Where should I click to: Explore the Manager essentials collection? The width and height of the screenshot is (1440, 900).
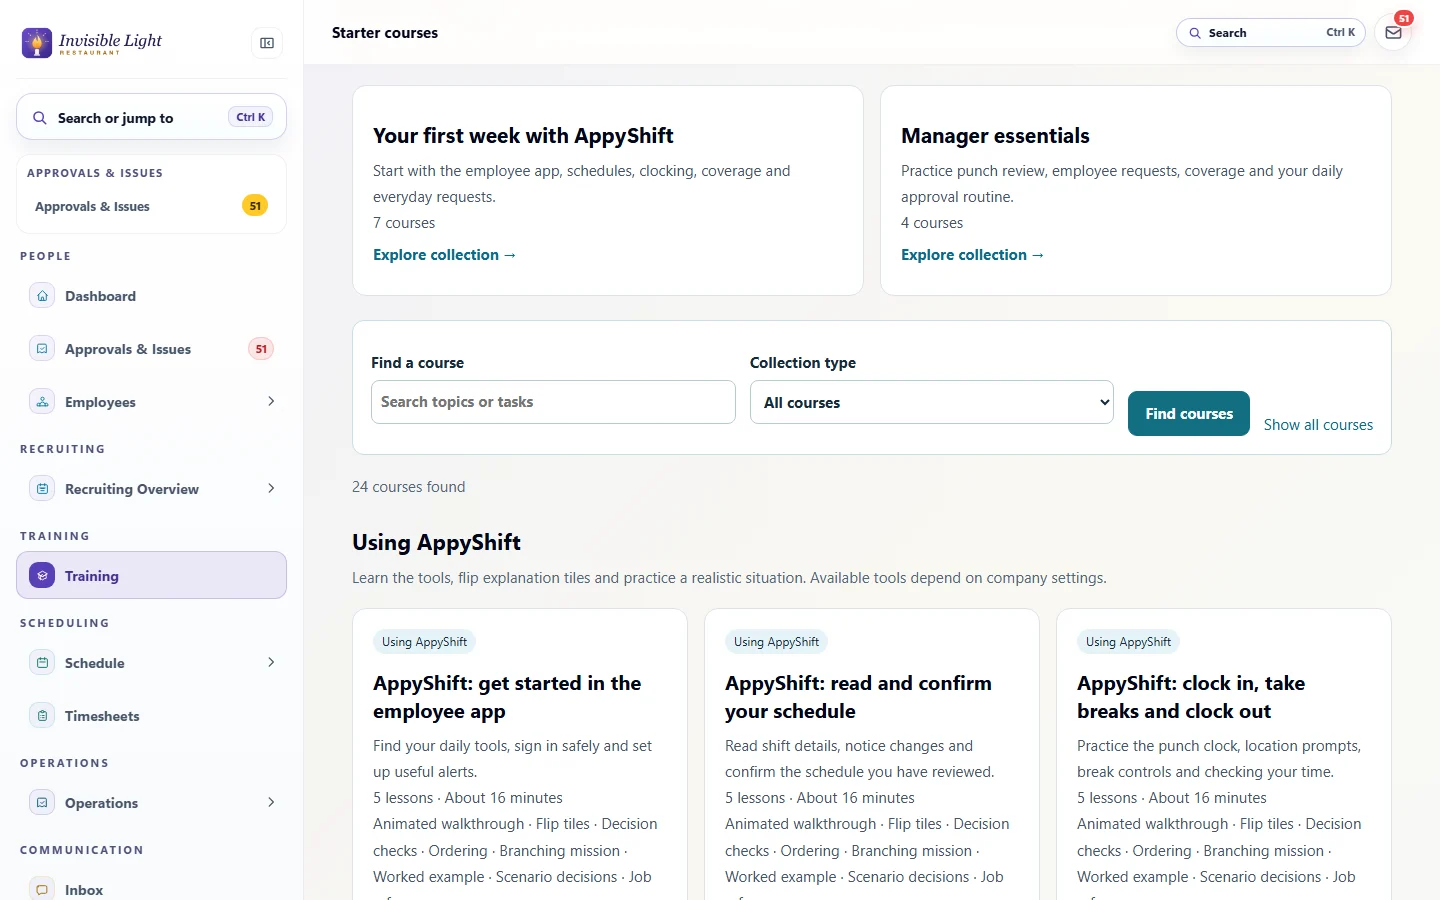[x=973, y=255]
